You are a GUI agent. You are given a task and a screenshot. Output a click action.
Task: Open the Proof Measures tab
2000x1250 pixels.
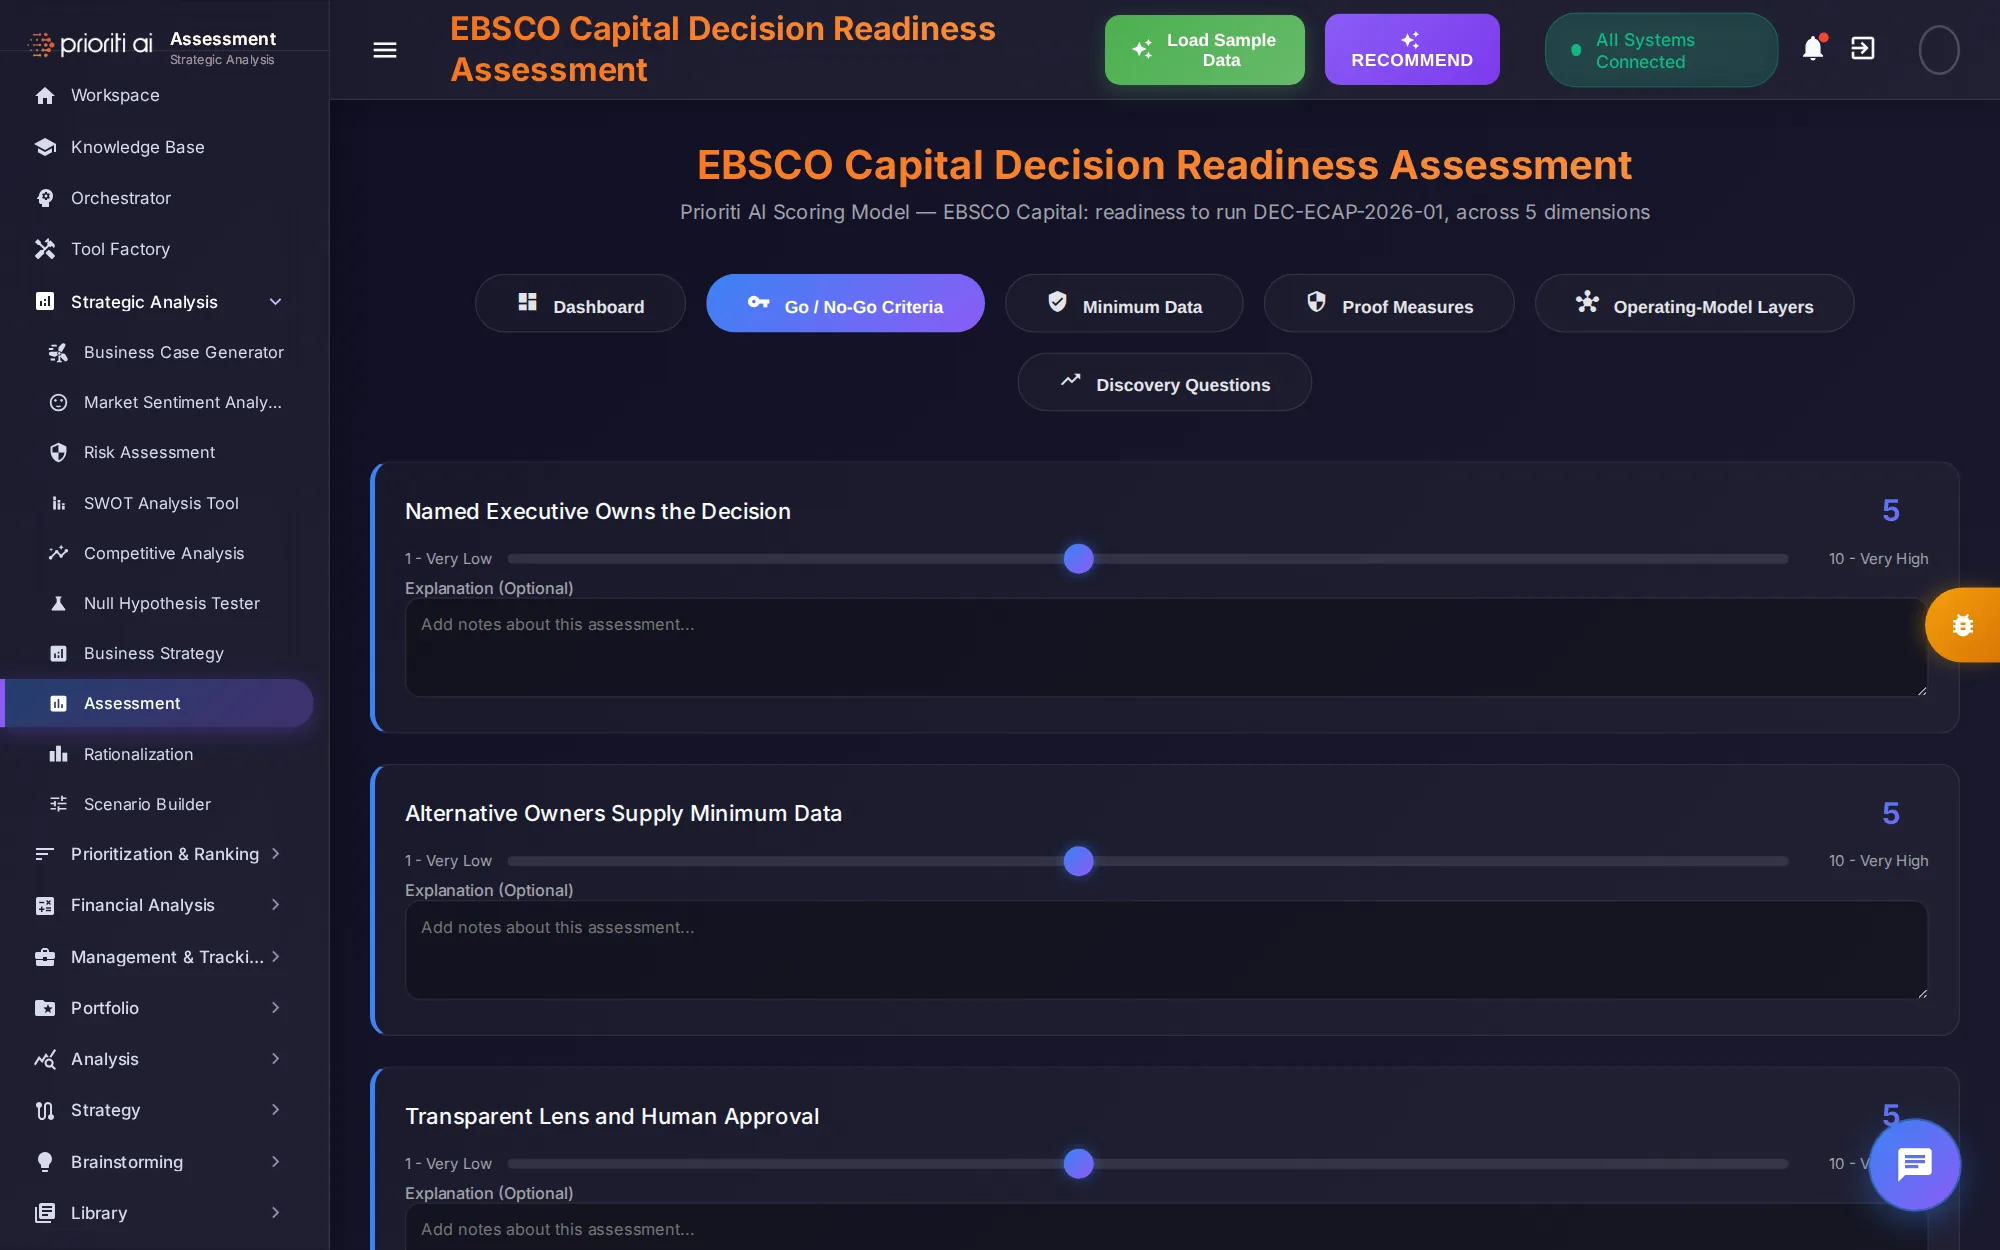click(x=1389, y=304)
